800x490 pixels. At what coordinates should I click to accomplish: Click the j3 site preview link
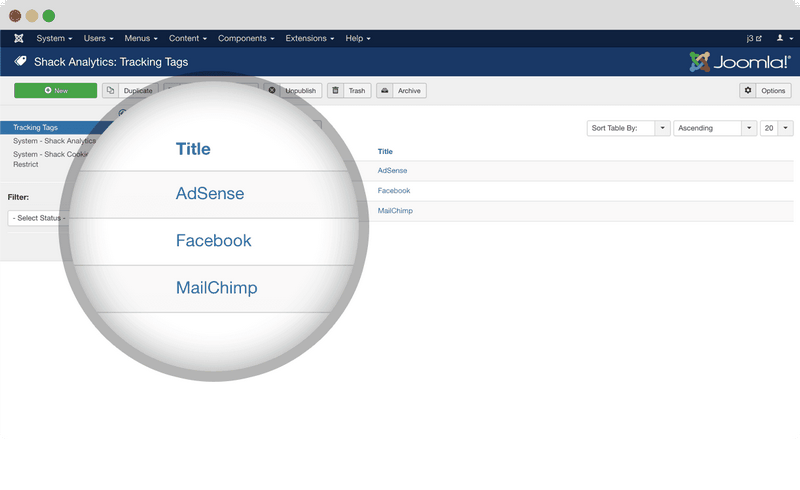point(753,38)
